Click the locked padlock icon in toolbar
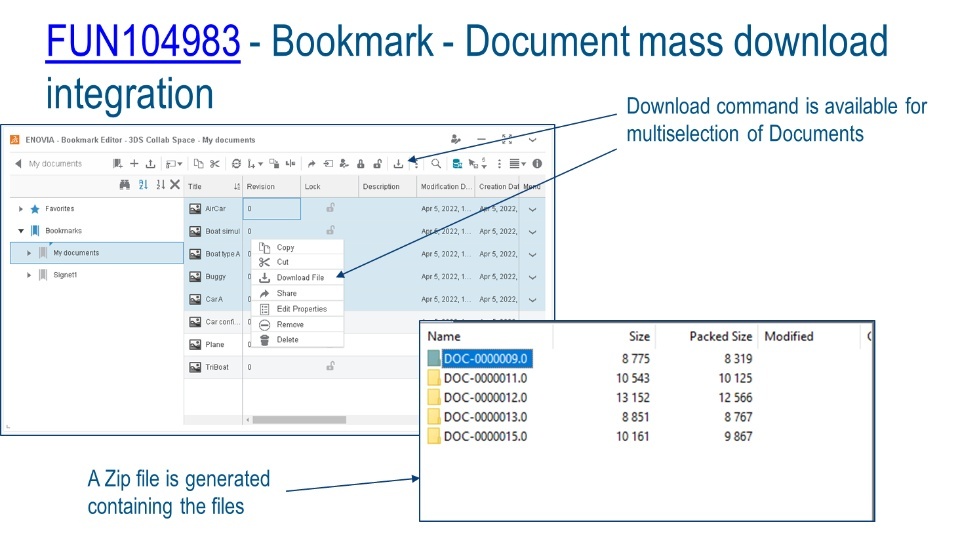The image size is (960, 533). point(361,163)
